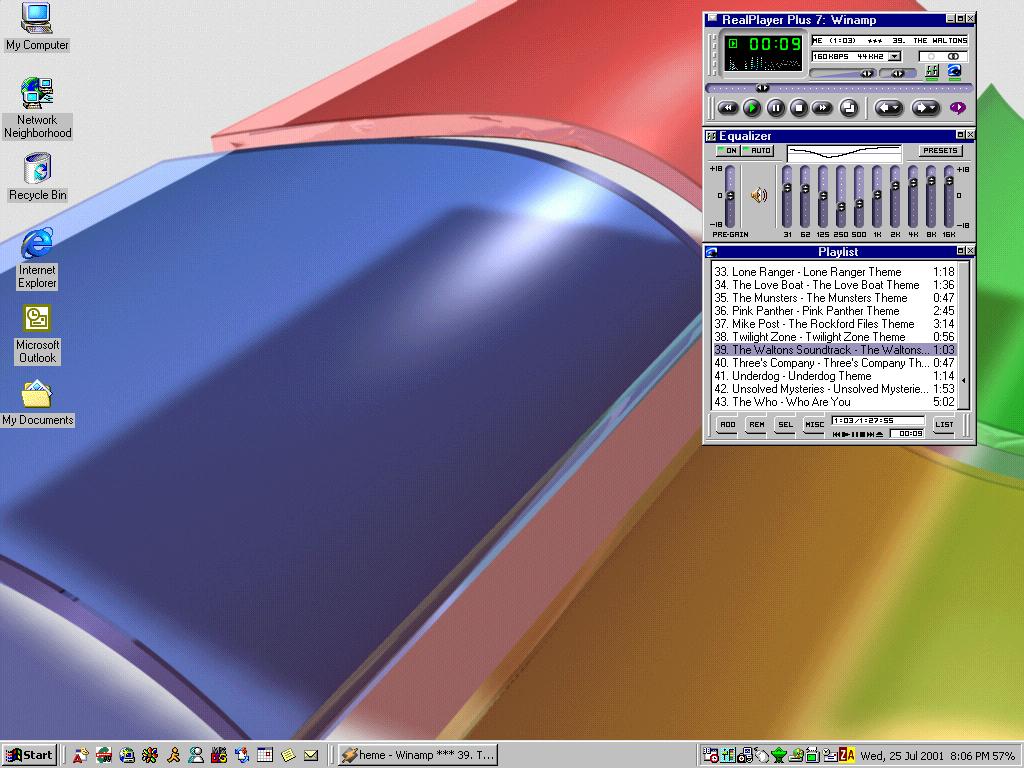
Task: Toggle the equalizer ON button
Action: pyautogui.click(x=727, y=151)
